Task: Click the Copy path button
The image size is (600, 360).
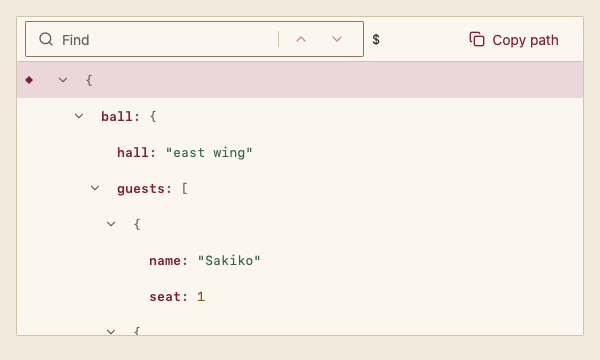Action: tap(514, 40)
